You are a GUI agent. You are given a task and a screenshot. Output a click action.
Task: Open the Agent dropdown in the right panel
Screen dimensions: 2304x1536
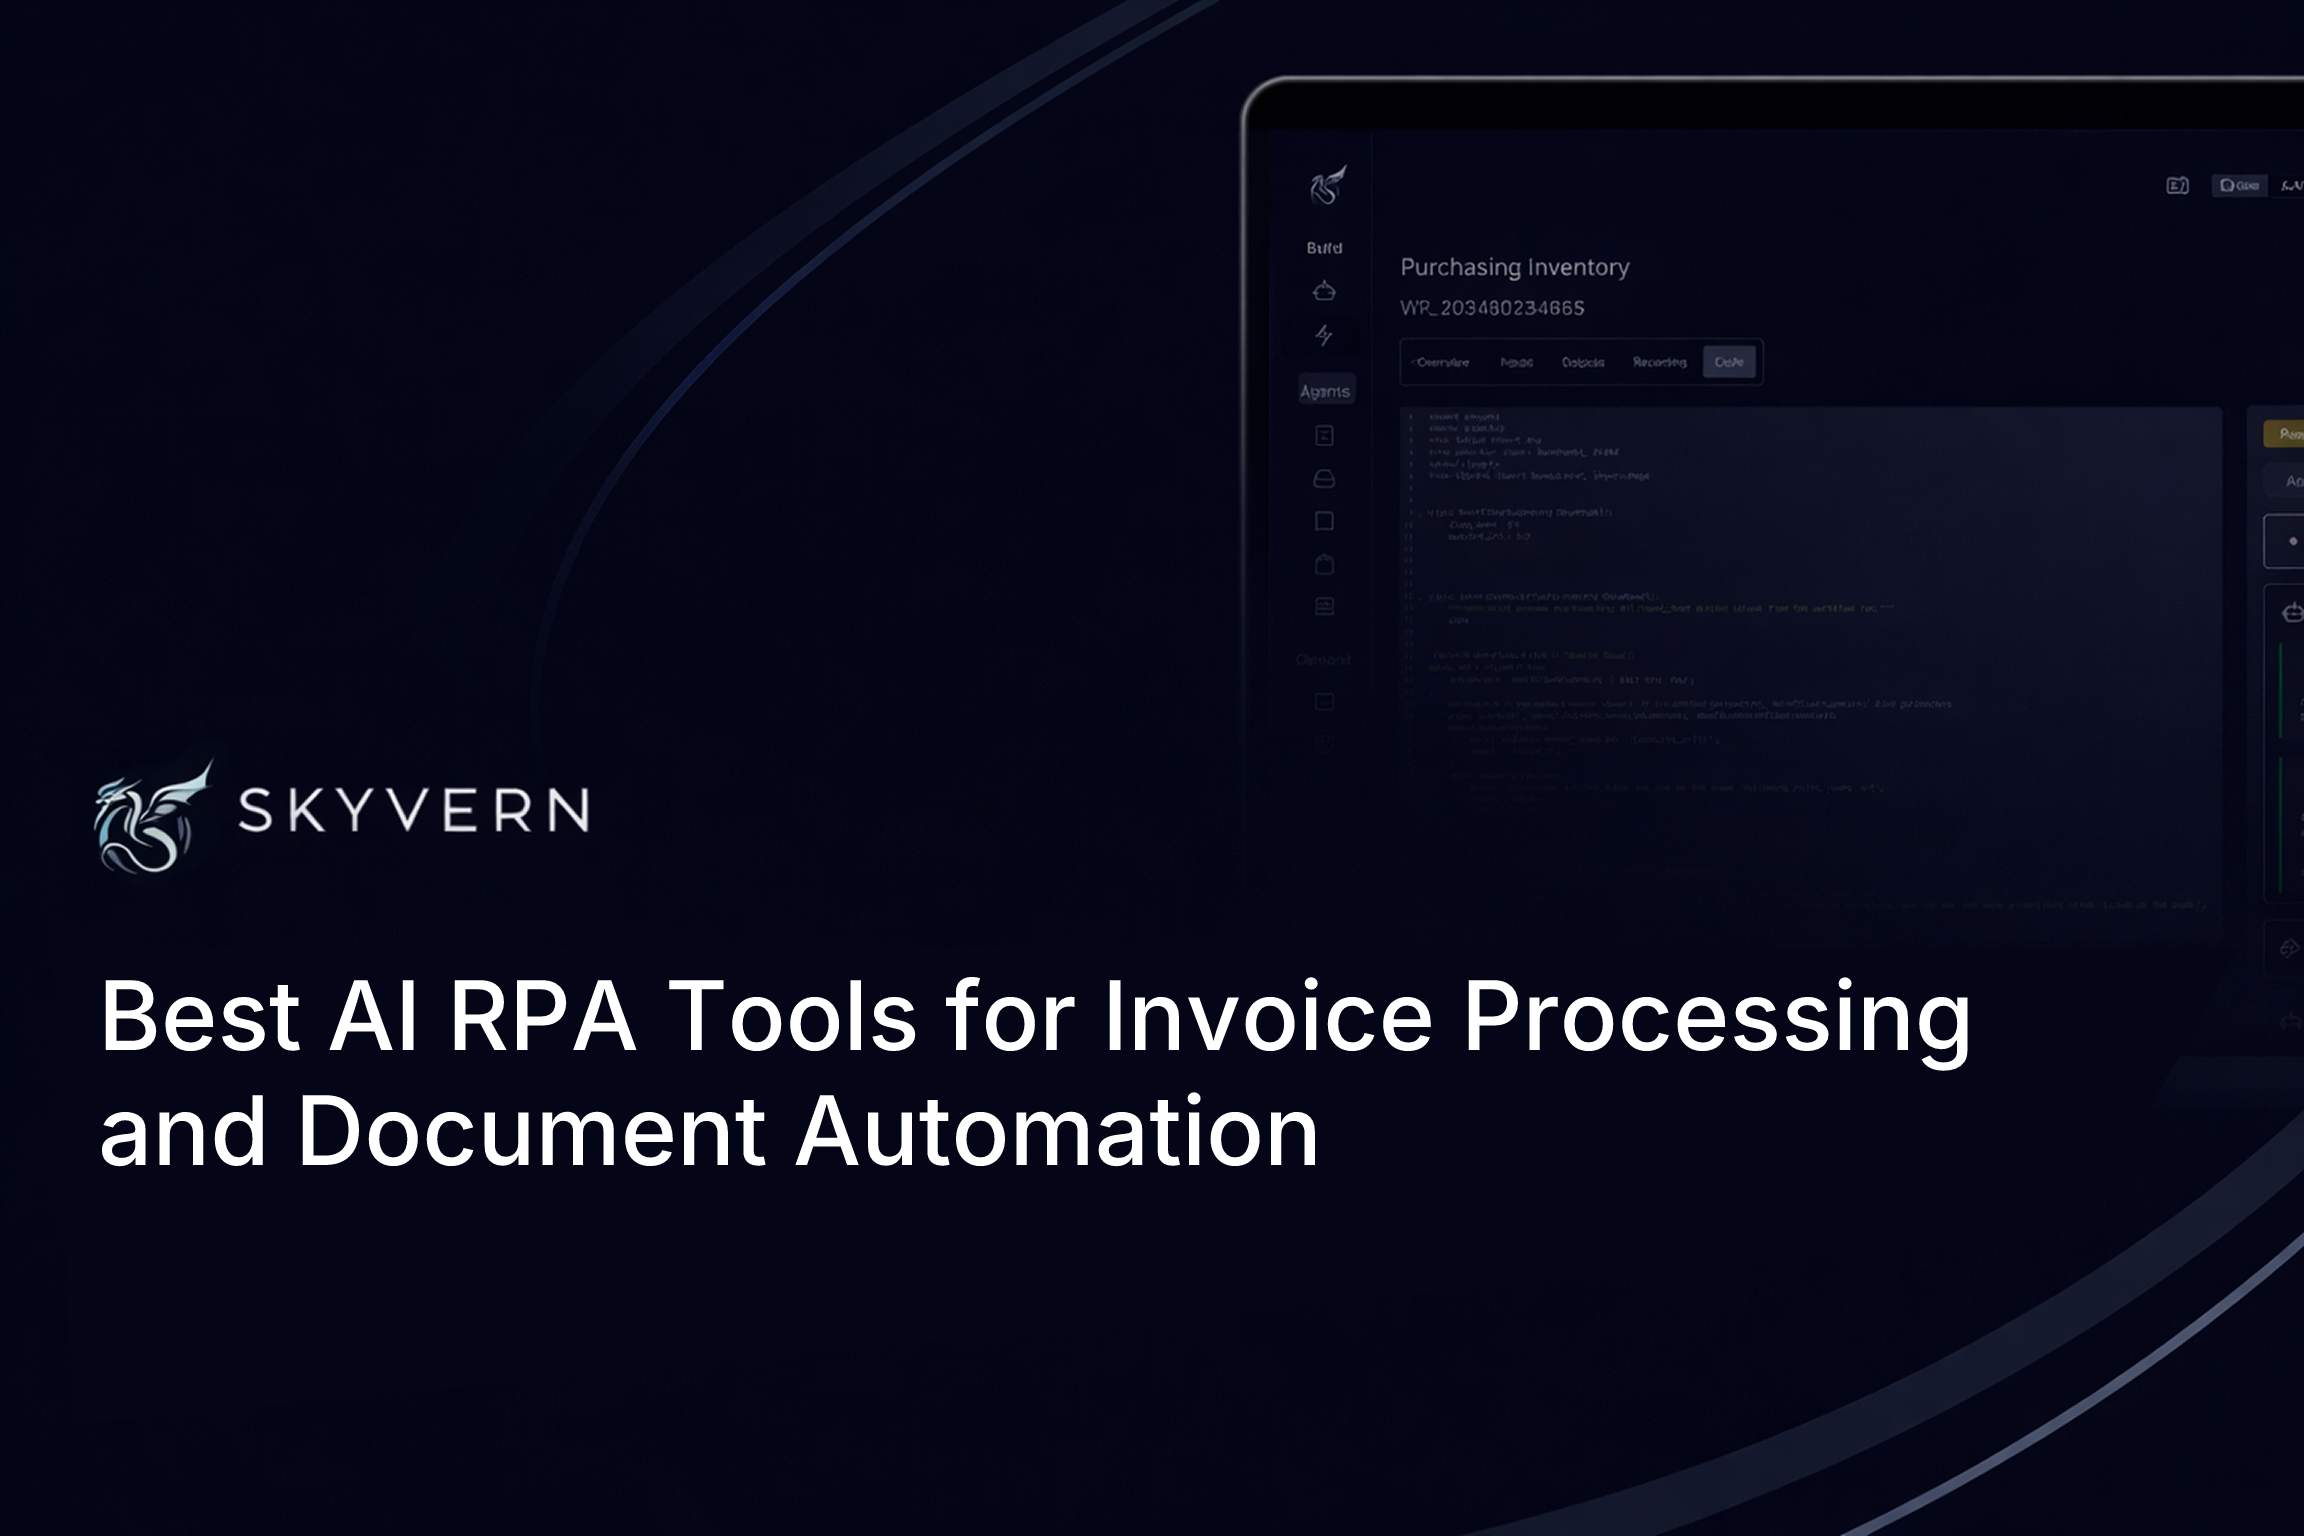click(x=2290, y=481)
